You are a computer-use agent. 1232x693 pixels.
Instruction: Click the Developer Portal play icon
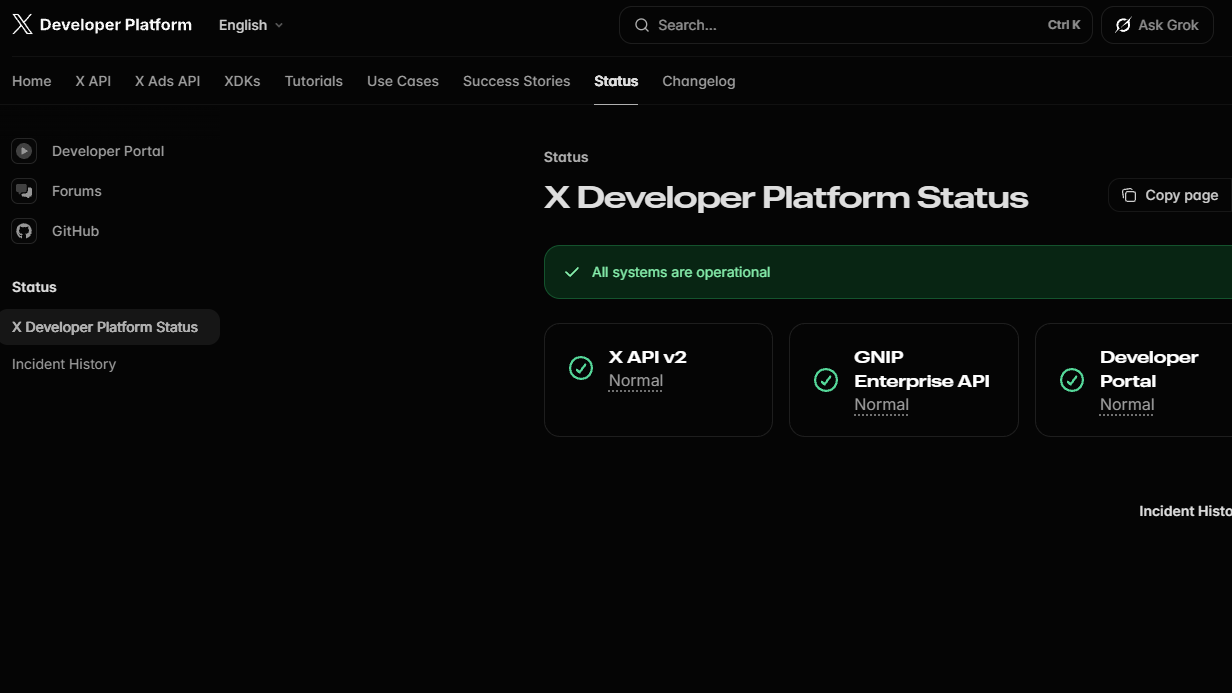pos(23,151)
